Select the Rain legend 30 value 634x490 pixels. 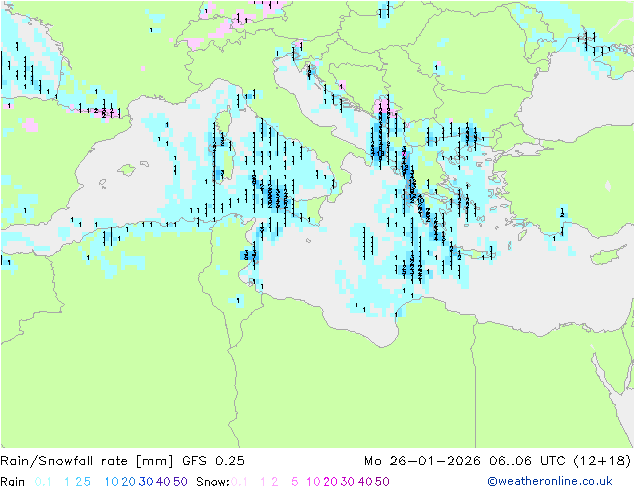[x=146, y=482]
